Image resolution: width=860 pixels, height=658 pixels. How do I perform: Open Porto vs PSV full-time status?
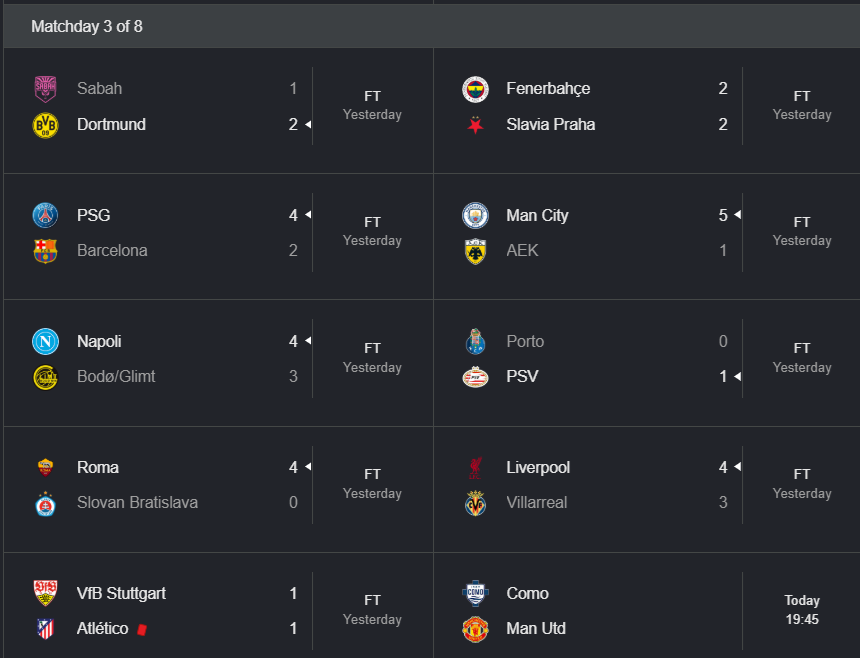coord(801,358)
